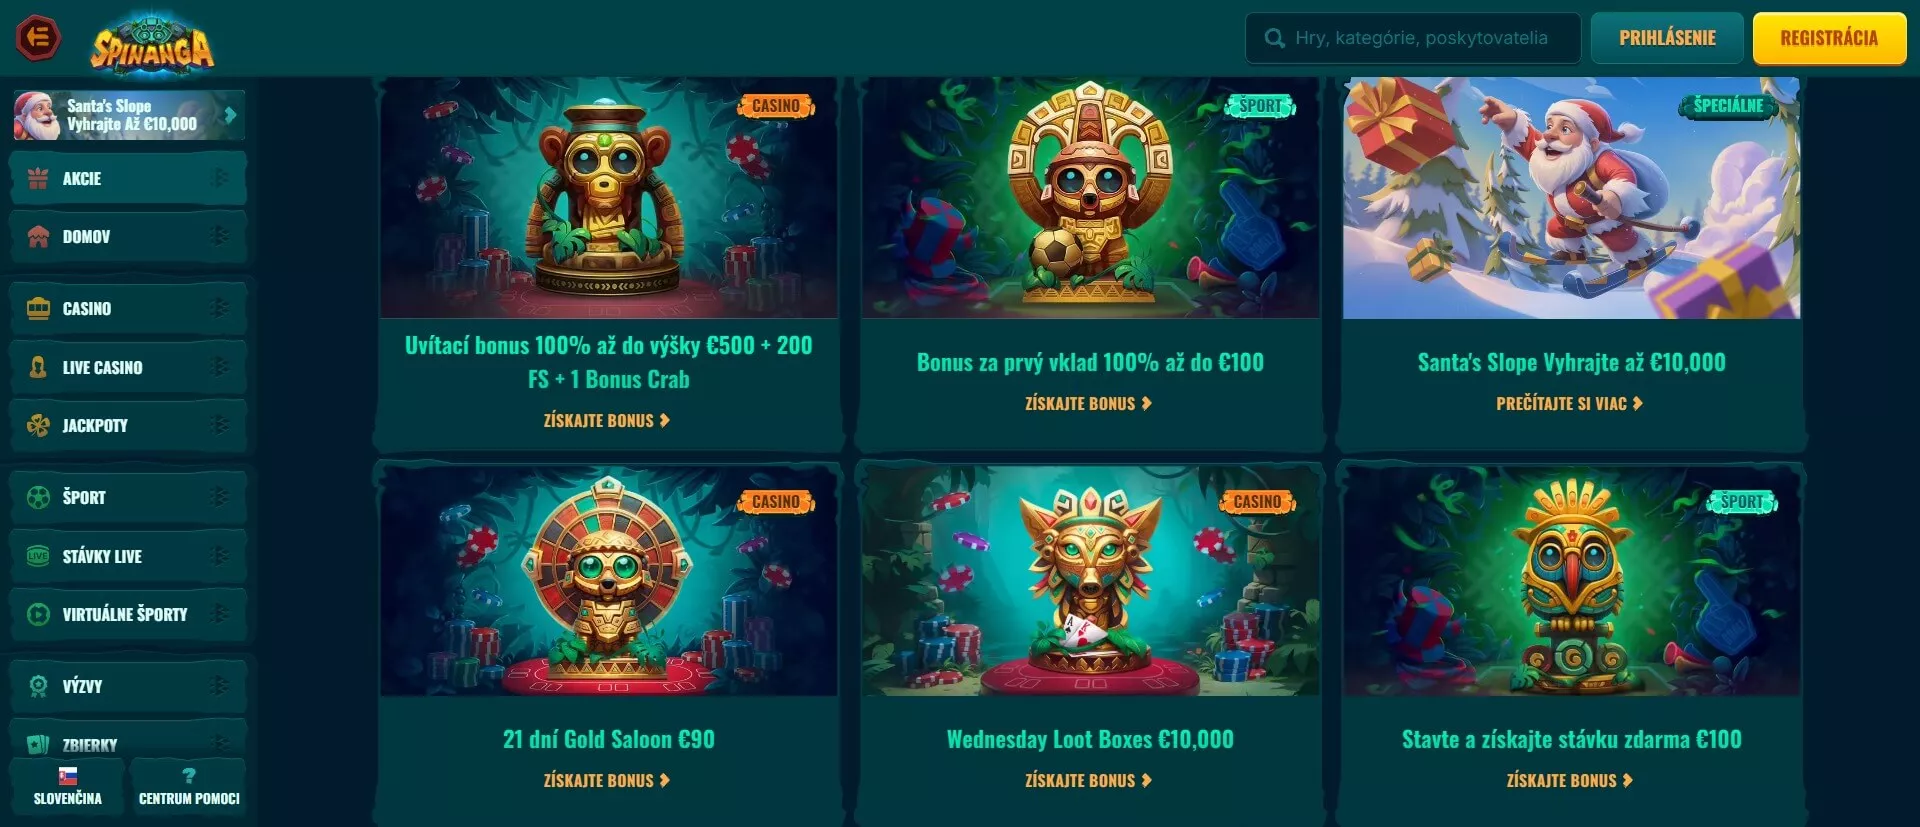
Task: Open Virtuálne Športy play icon
Action: click(x=38, y=614)
